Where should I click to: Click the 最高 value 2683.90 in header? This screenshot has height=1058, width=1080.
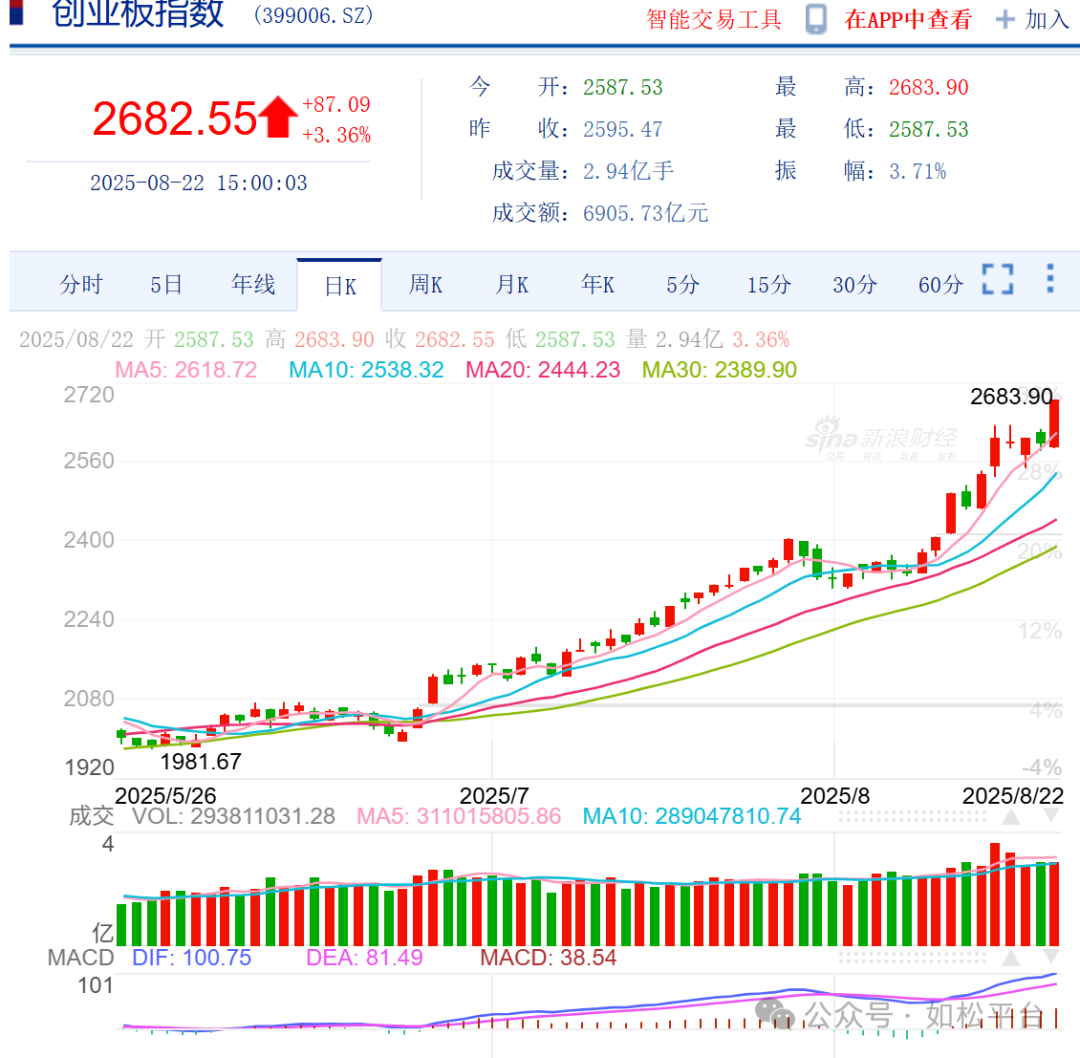tap(928, 87)
